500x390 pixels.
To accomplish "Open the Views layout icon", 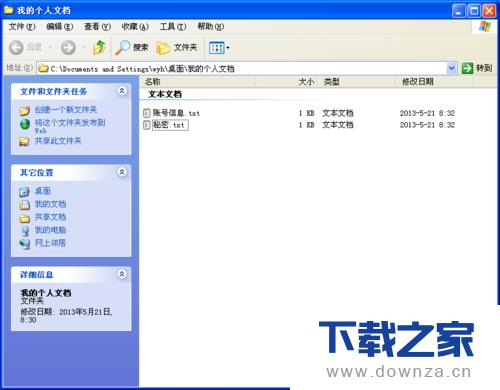I will (217, 48).
